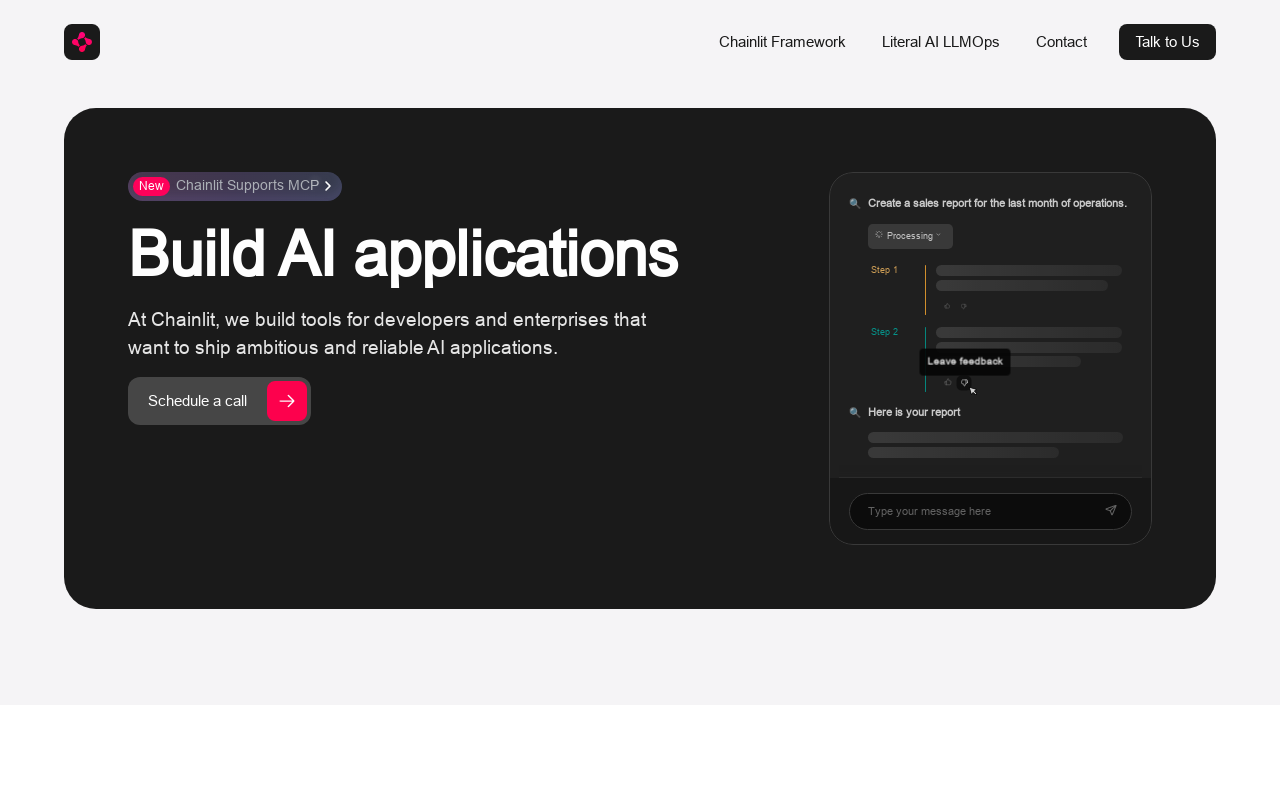Click thumbs up icon under Step 1
The width and height of the screenshot is (1280, 800).
click(947, 306)
